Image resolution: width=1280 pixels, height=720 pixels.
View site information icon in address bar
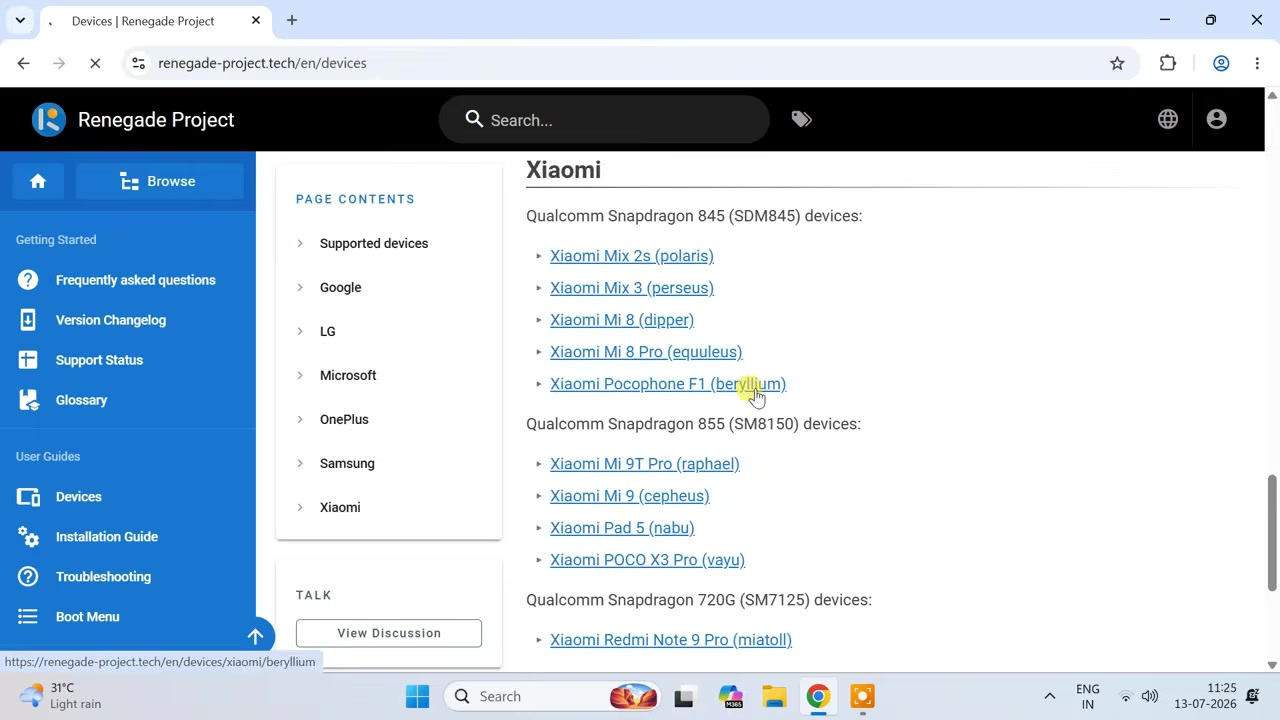pyautogui.click(x=139, y=63)
